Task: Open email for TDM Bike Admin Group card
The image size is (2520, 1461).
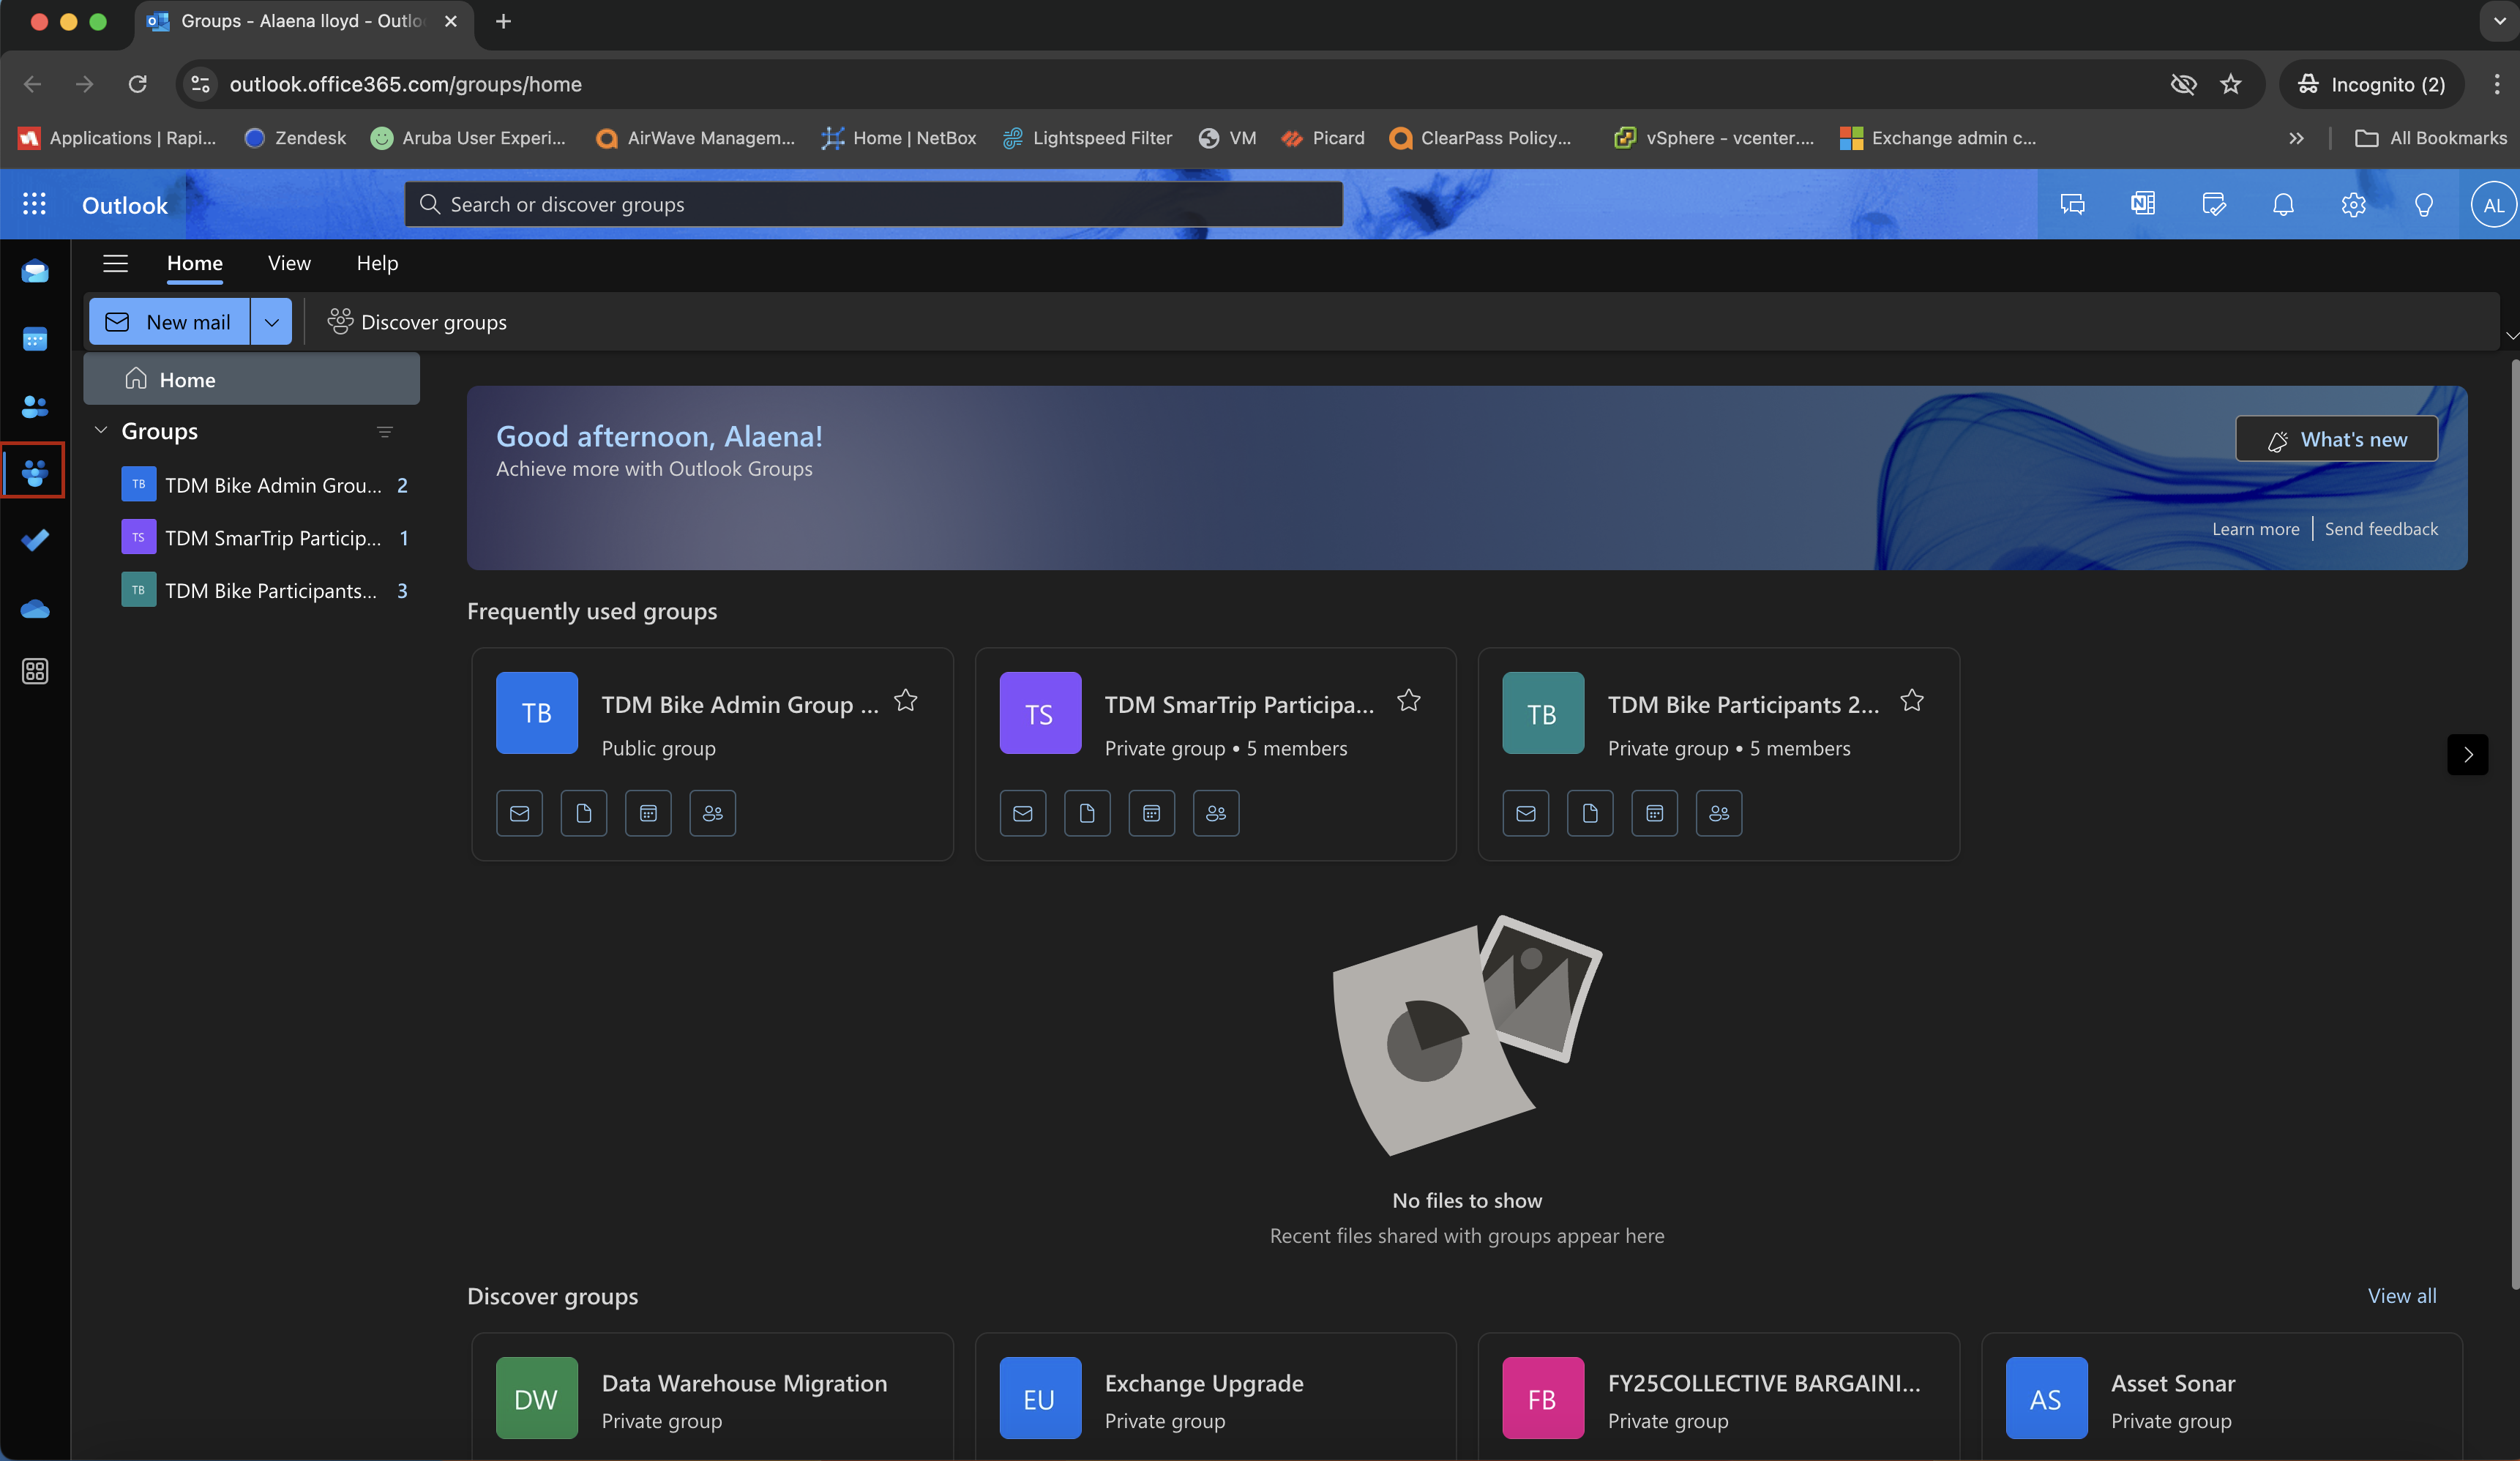Action: point(520,814)
